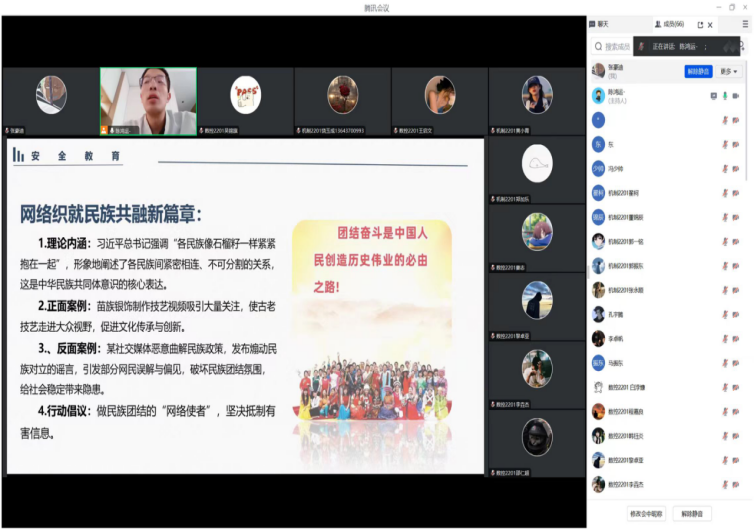The width and height of the screenshot is (754, 530).
Task: Click the 修改会中昵称 button
Action: (x=646, y=514)
